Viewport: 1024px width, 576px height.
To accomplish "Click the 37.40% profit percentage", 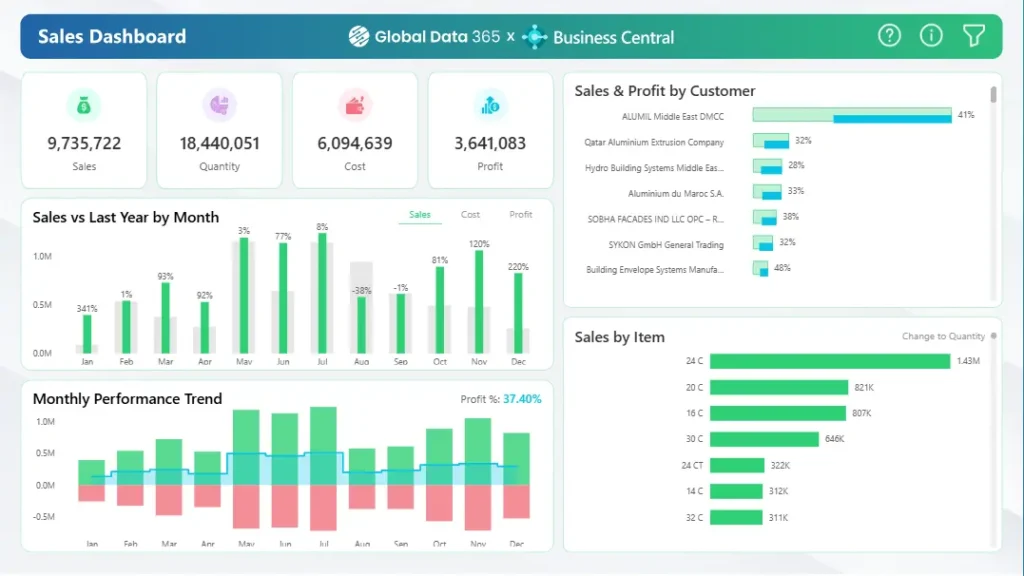I will (x=522, y=399).
